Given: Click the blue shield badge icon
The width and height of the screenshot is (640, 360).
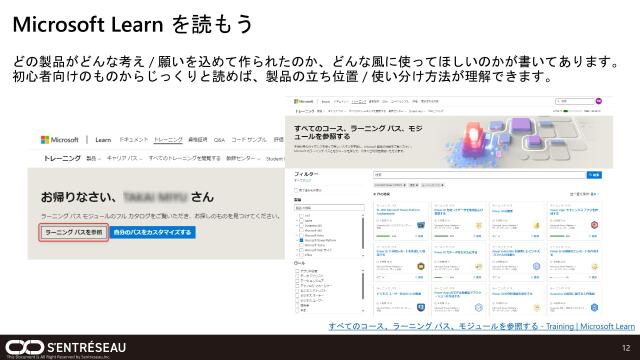Looking at the screenshot, I should pos(420,307).
